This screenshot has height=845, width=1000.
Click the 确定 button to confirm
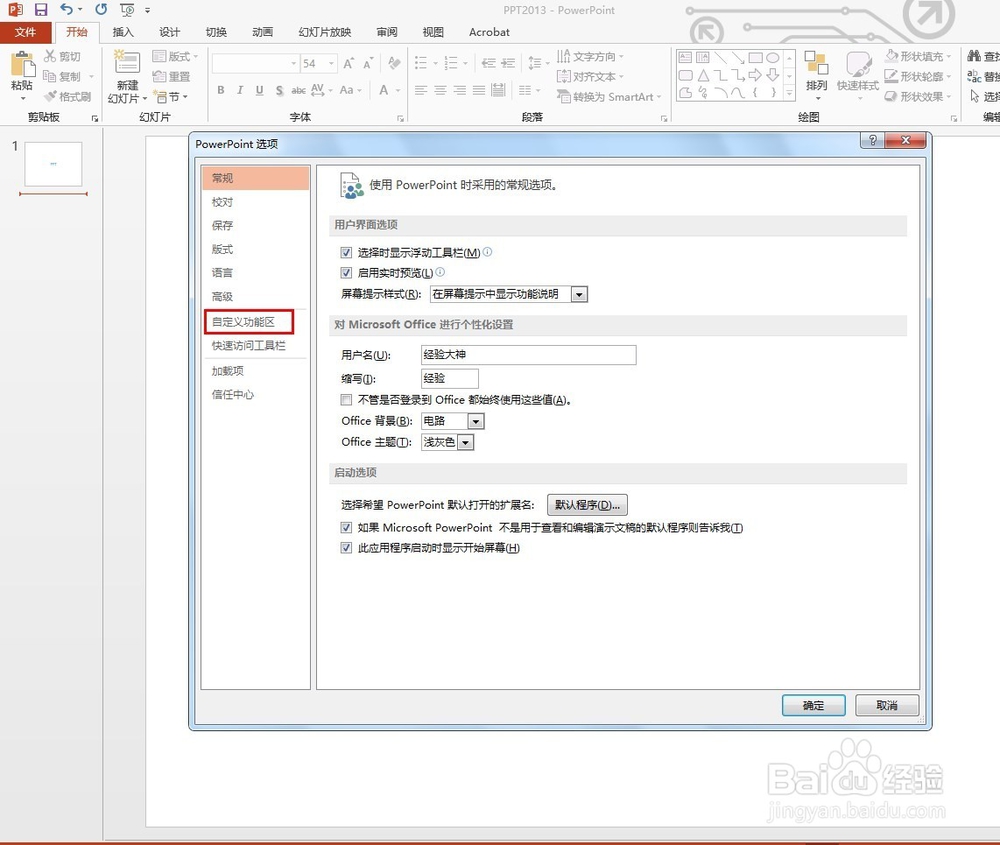point(813,705)
